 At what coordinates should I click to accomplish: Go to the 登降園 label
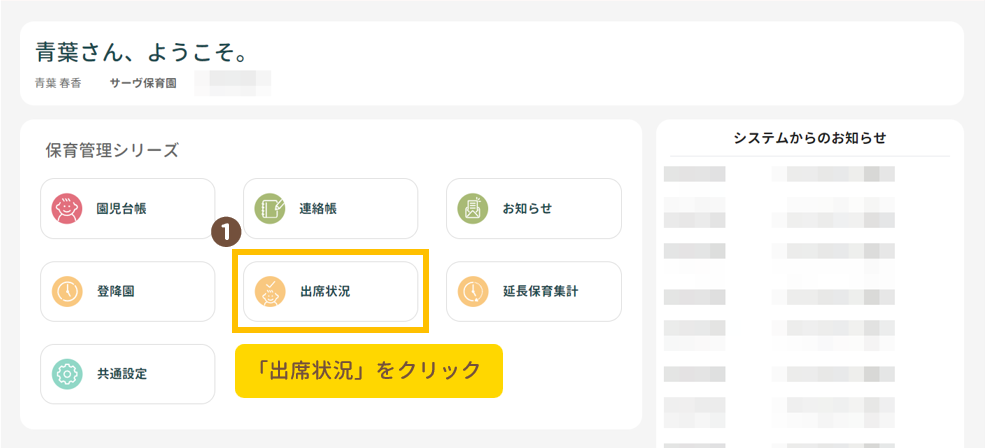click(x=116, y=292)
